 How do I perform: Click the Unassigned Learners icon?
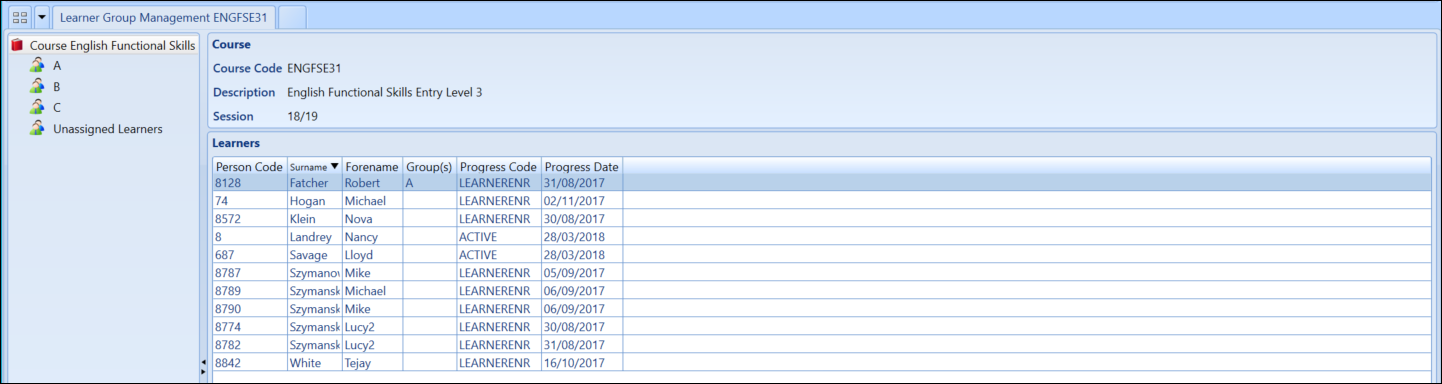(x=38, y=128)
